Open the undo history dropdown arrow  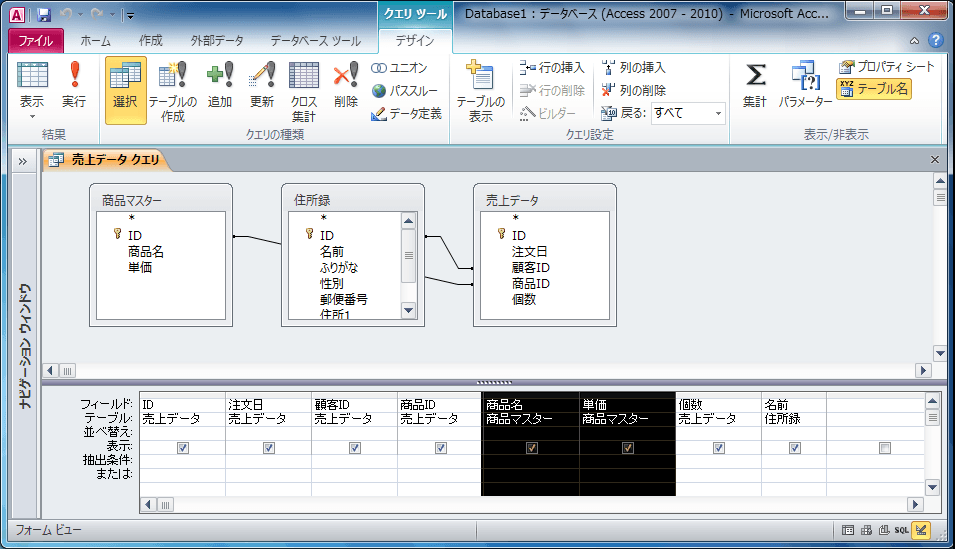point(80,14)
